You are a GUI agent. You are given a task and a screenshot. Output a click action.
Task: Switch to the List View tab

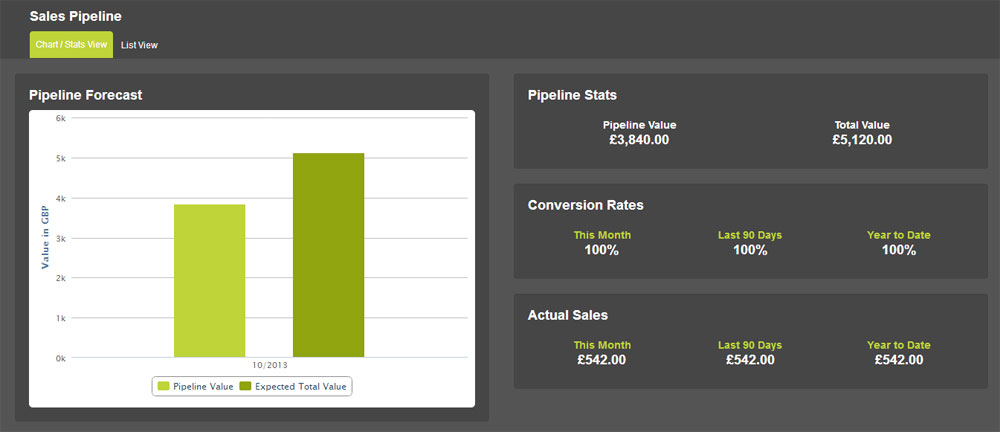coord(139,45)
